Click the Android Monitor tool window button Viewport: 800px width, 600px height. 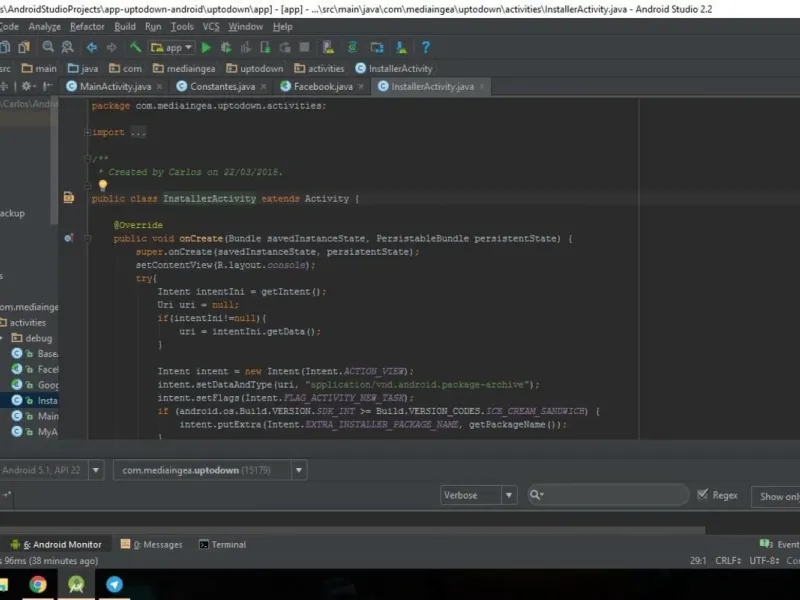(x=56, y=545)
